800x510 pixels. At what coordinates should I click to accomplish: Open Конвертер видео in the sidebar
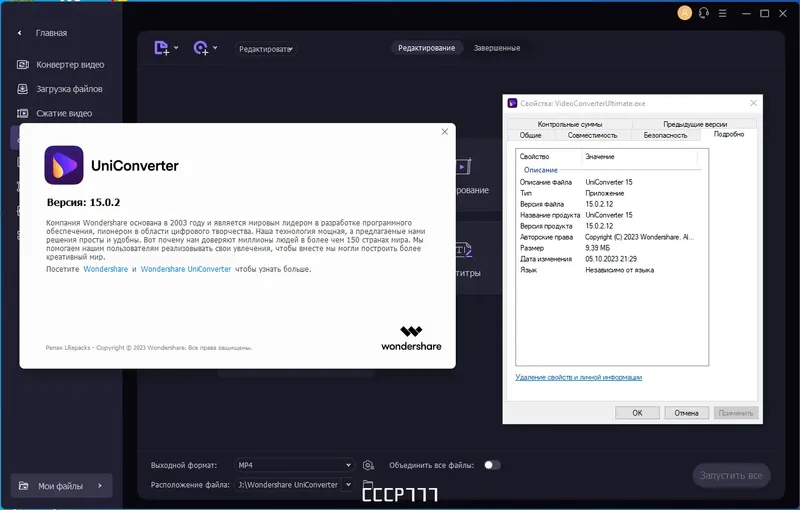(70, 65)
